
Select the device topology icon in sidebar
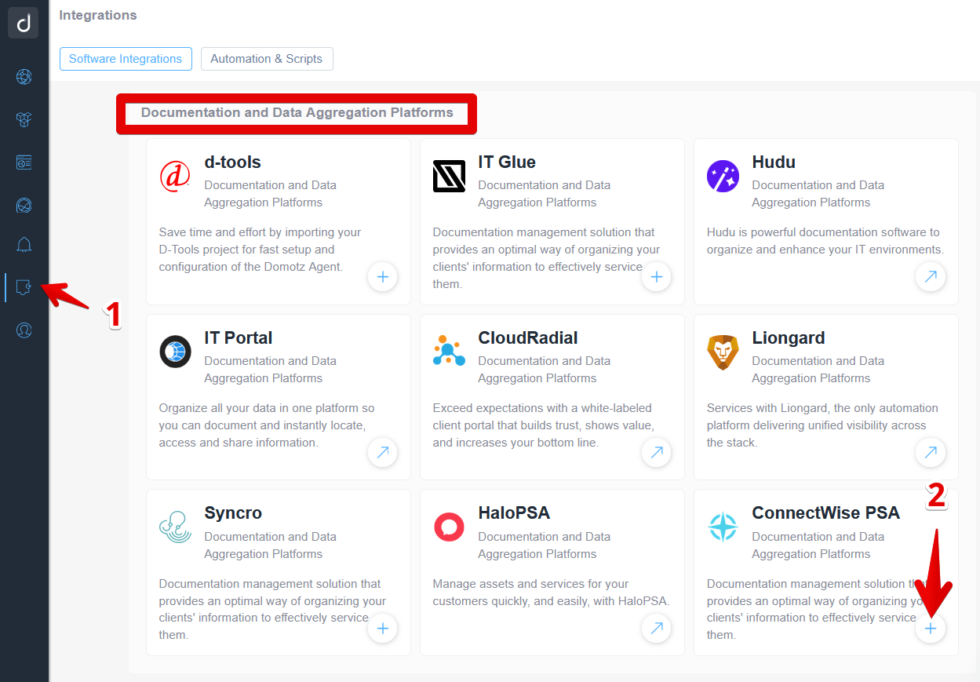23,119
